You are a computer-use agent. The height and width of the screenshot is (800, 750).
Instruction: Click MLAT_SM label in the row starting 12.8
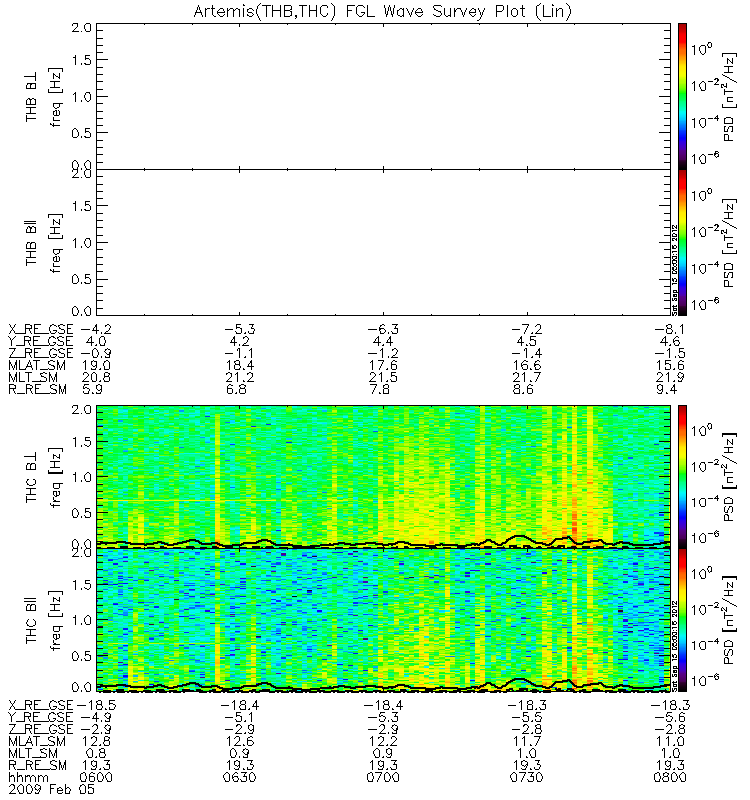37,742
